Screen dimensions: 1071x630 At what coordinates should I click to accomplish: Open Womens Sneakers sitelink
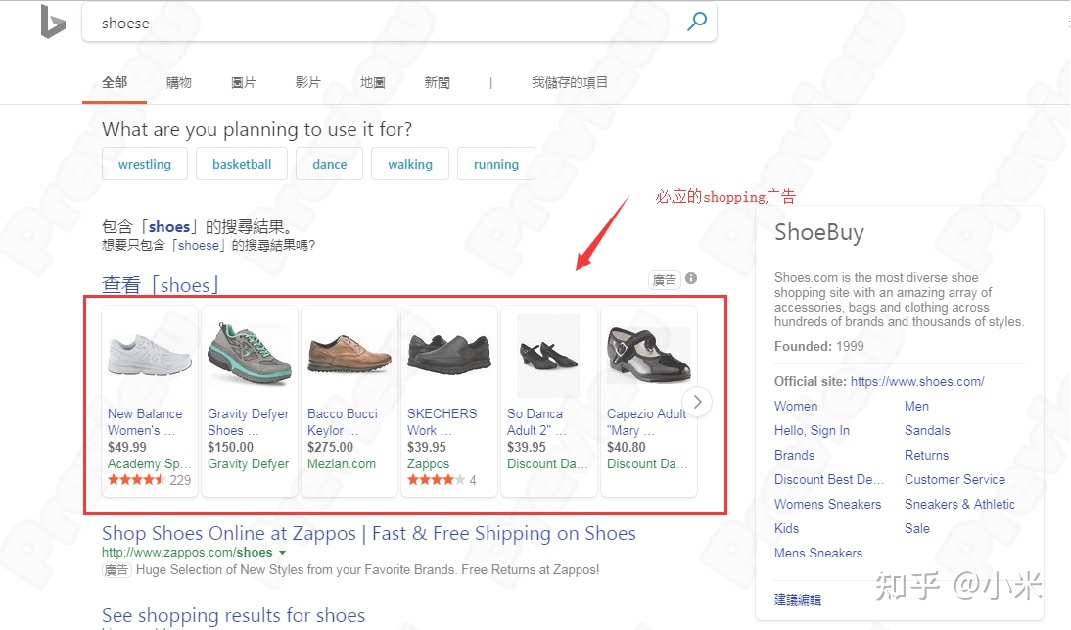click(827, 504)
